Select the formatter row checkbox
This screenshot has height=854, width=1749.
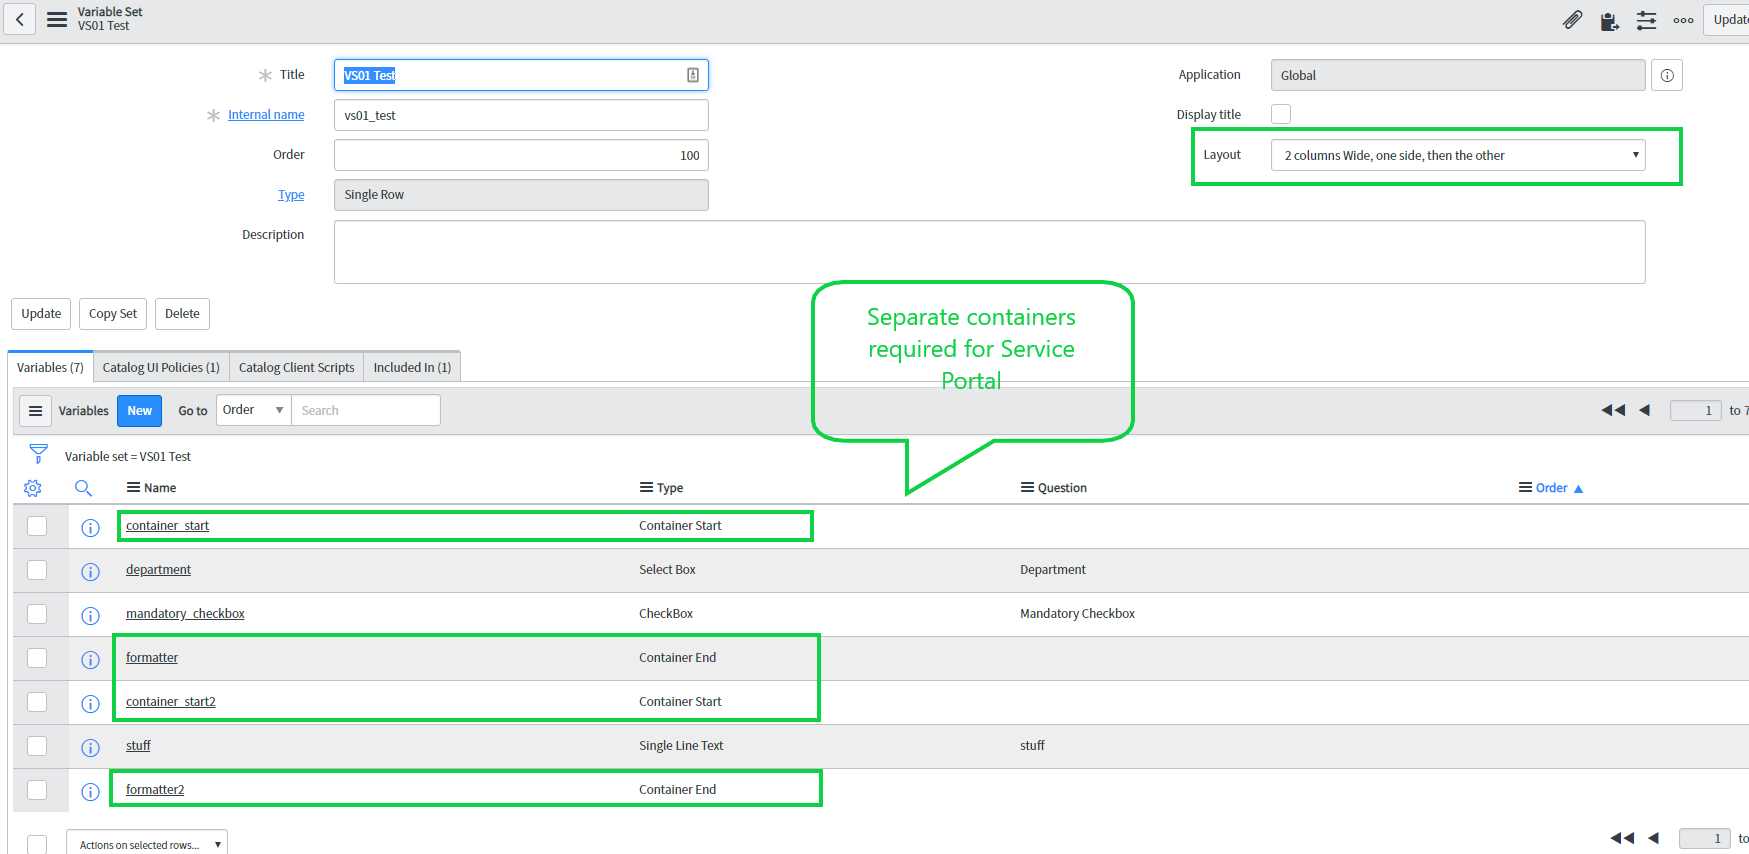pyautogui.click(x=37, y=658)
